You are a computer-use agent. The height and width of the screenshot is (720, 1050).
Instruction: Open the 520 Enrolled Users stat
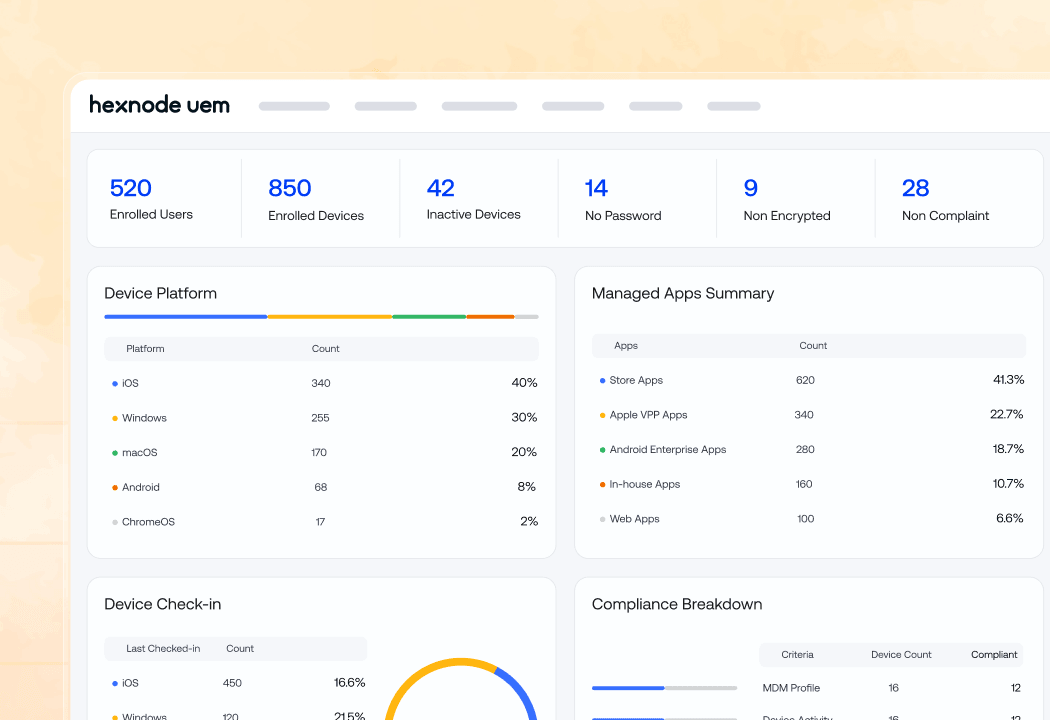tap(151, 198)
